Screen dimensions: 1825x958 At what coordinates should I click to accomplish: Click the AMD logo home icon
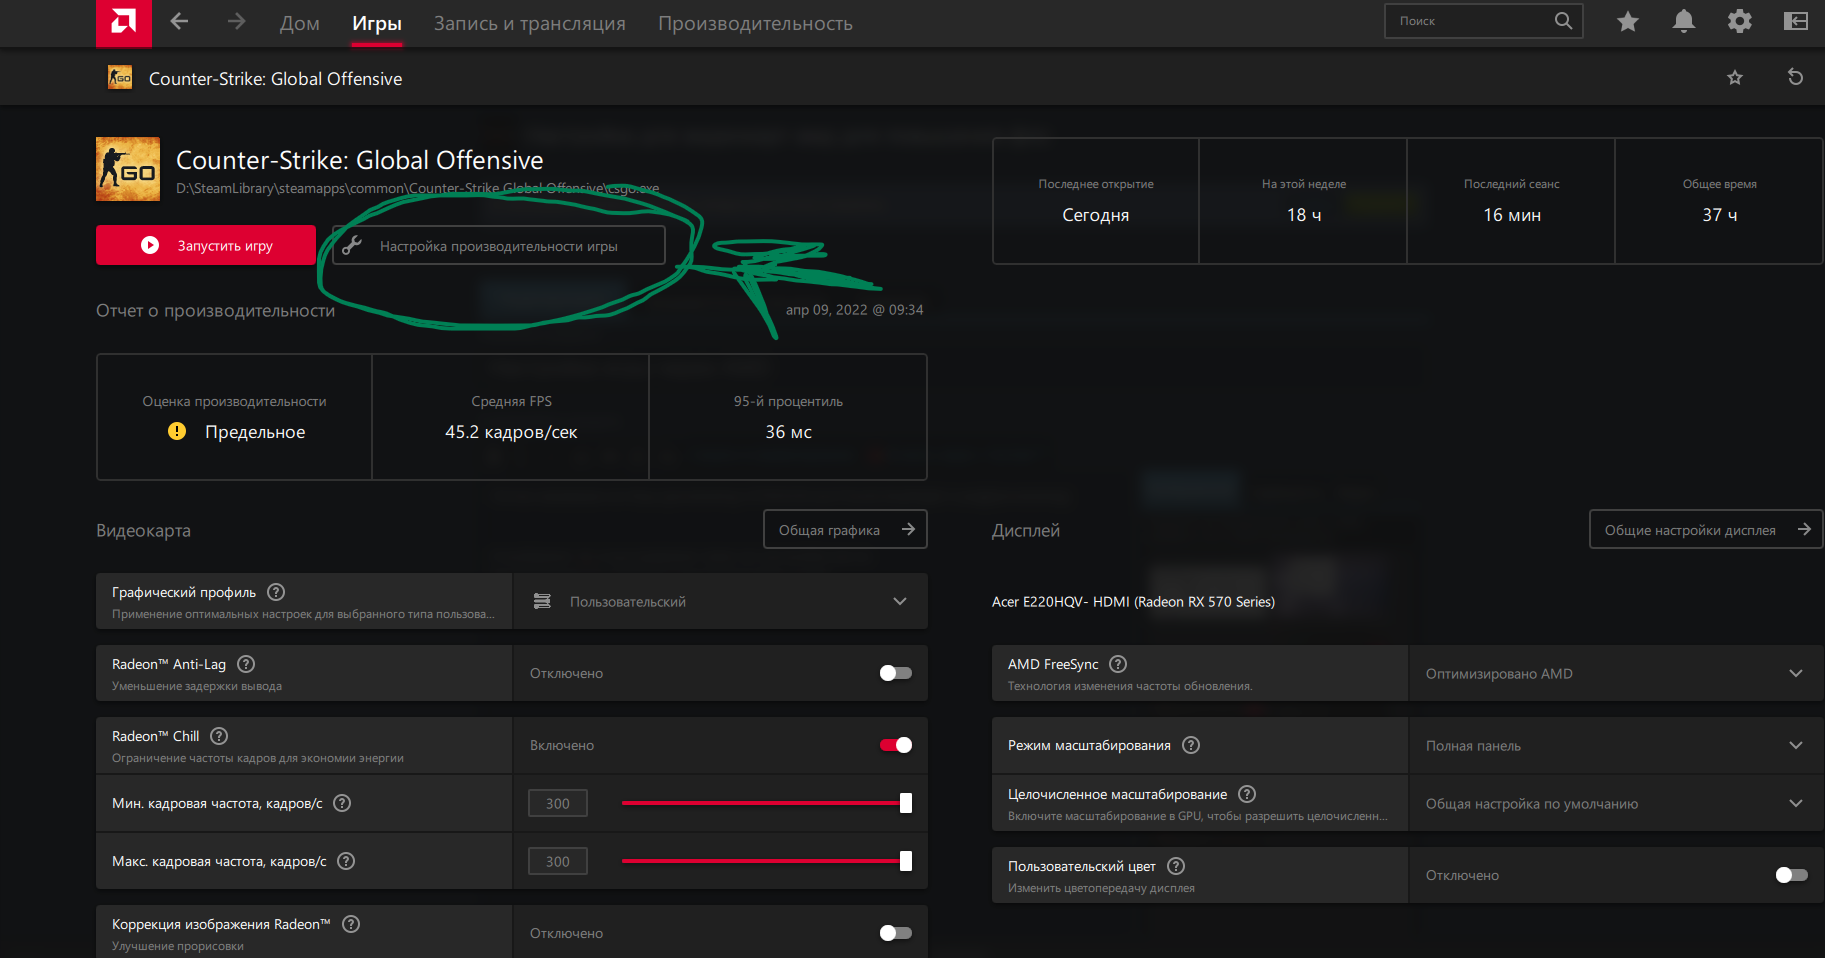[124, 22]
